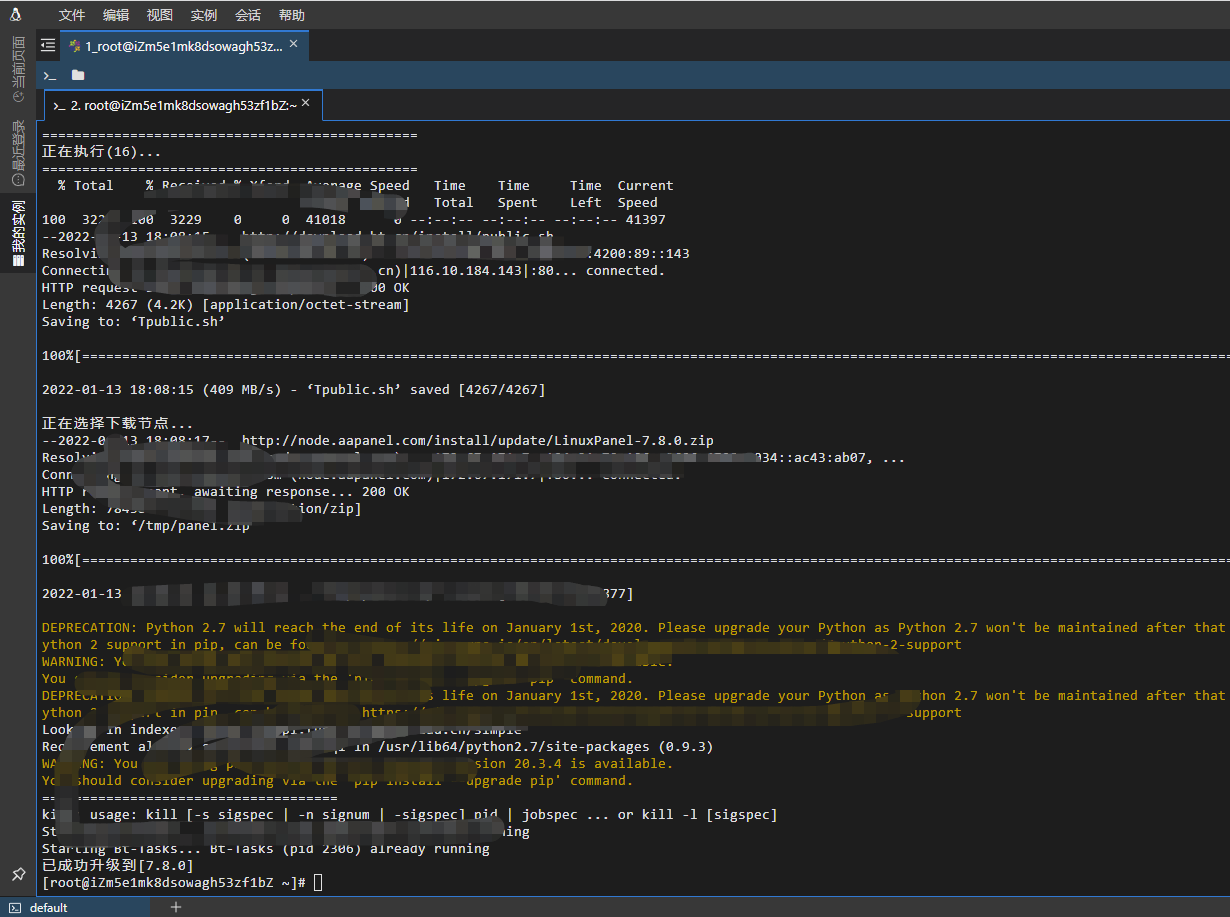
Task: Toggle the sidebar list icon beside tabs
Action: (x=48, y=45)
